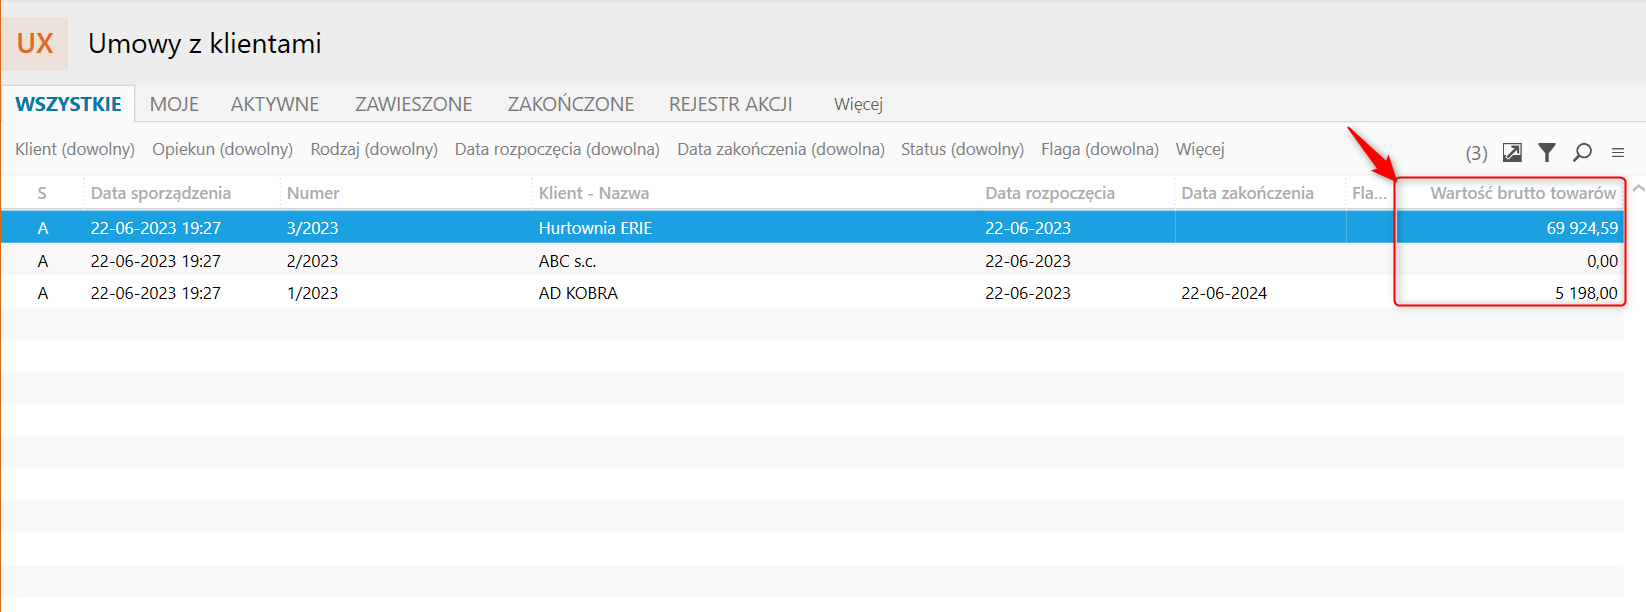Image resolution: width=1646 pixels, height=612 pixels.
Task: Sort by the S column header
Action: (x=42, y=193)
